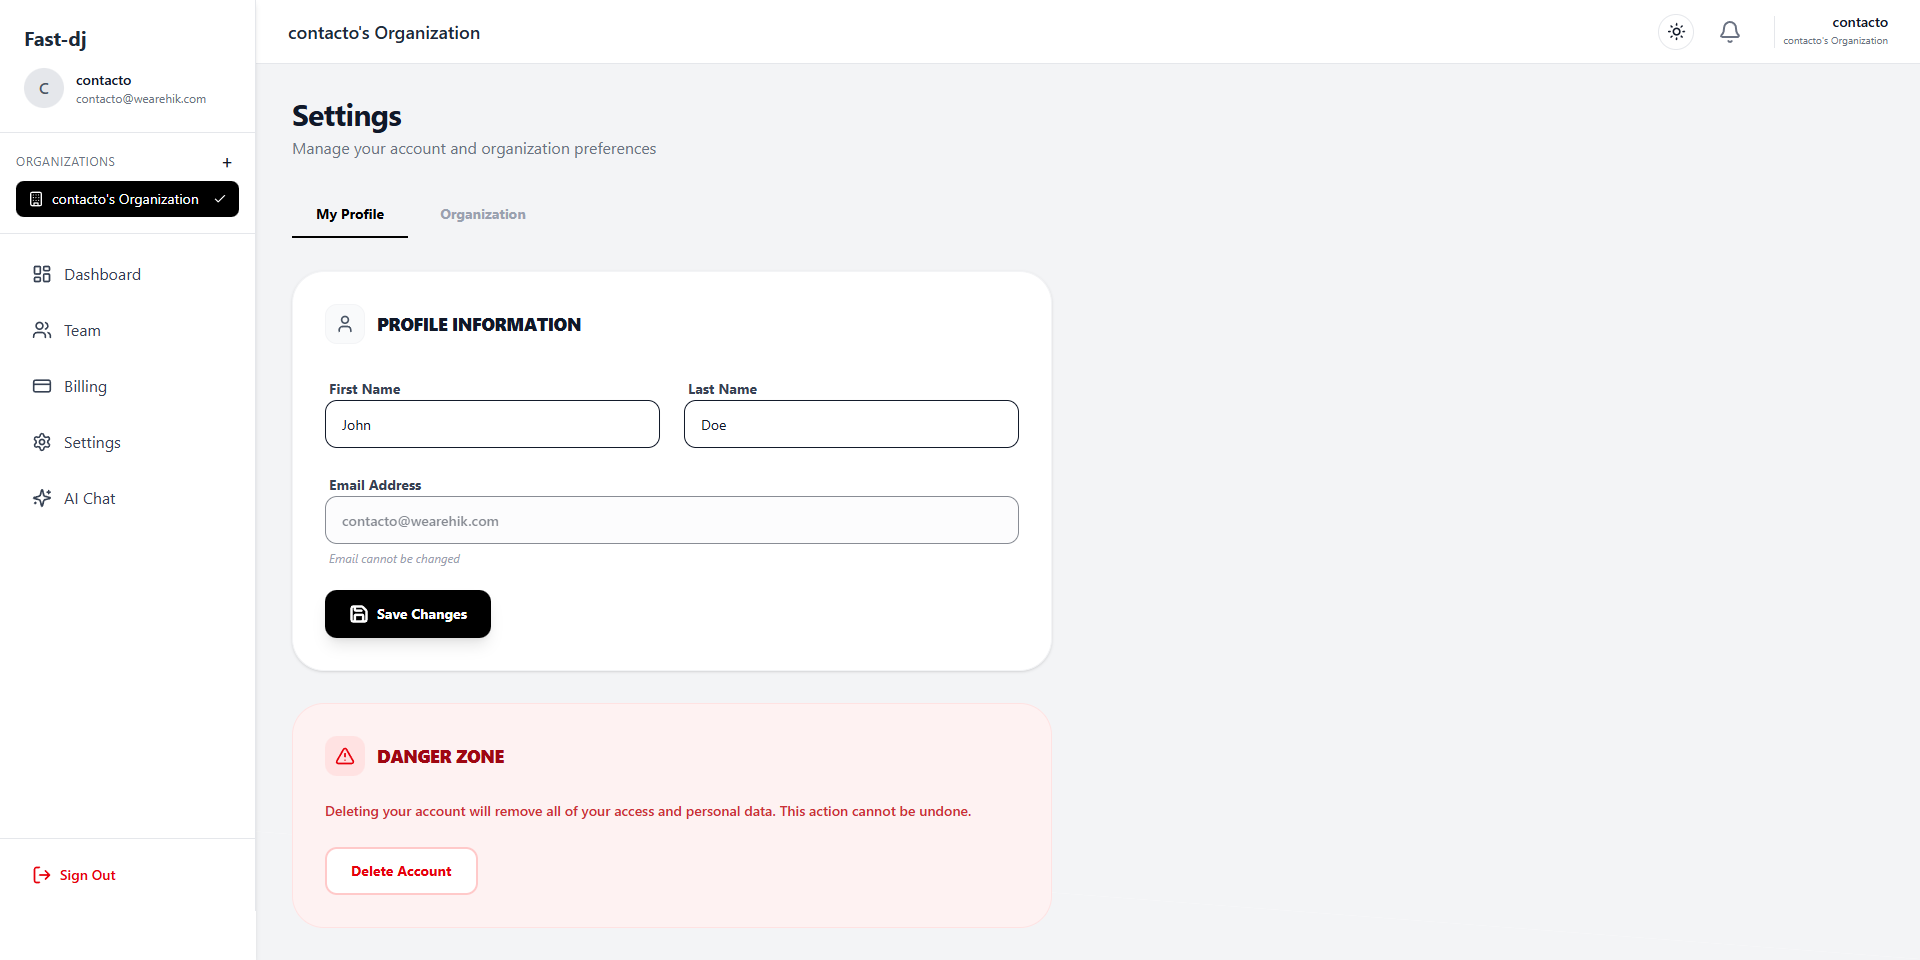Click the Sign Out icon

[40, 875]
